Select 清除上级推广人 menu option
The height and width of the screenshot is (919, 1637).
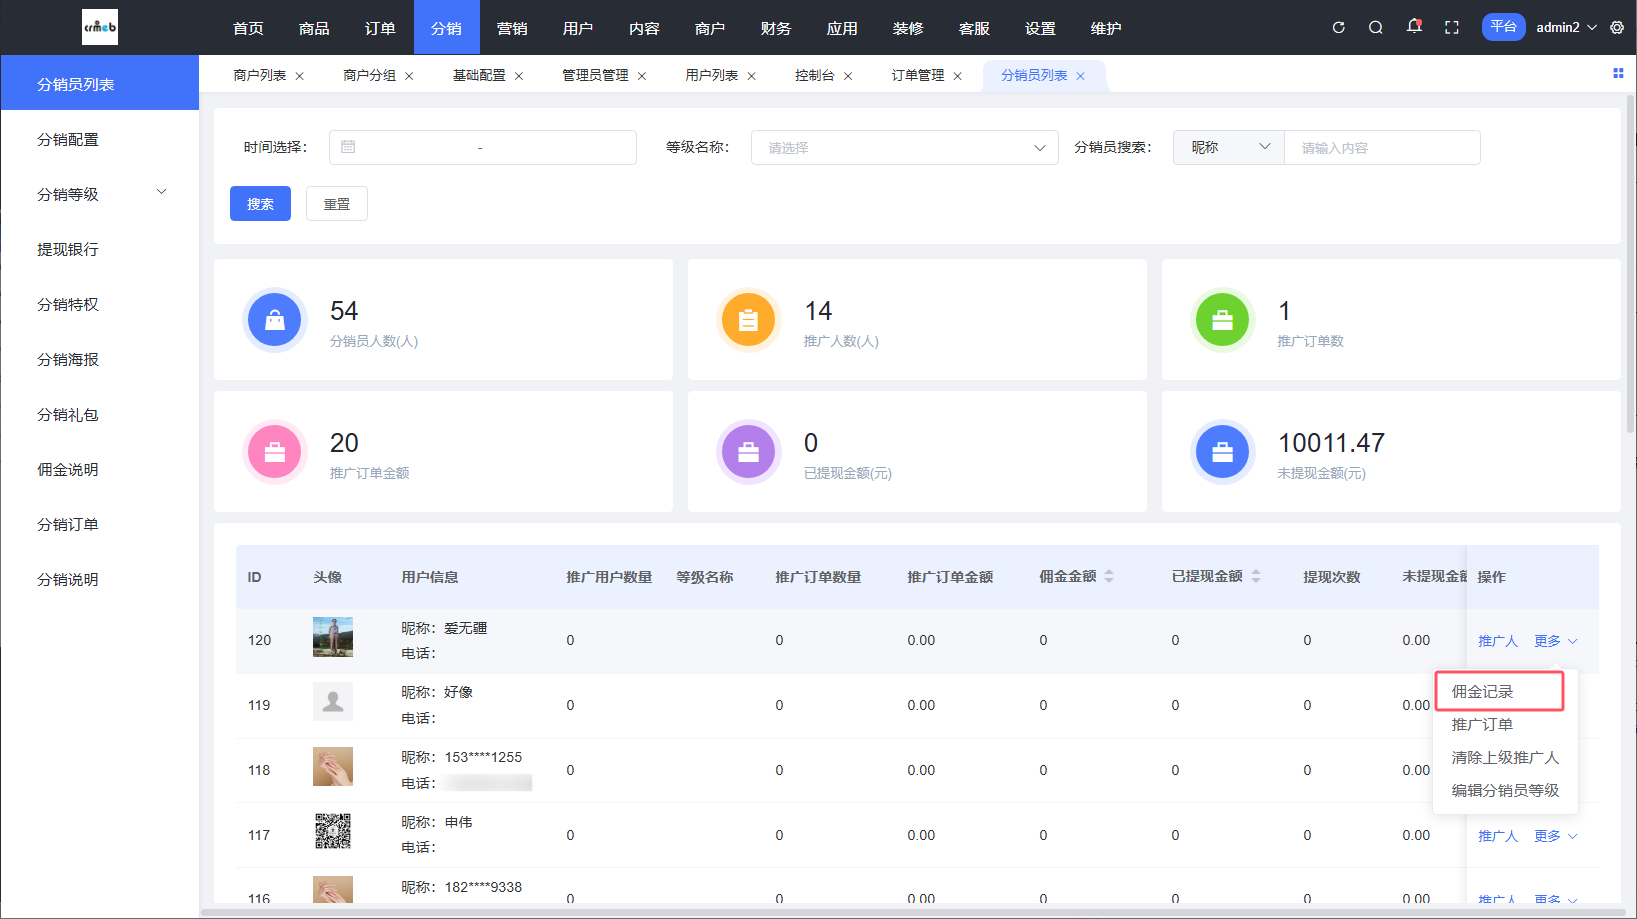[1505, 758]
